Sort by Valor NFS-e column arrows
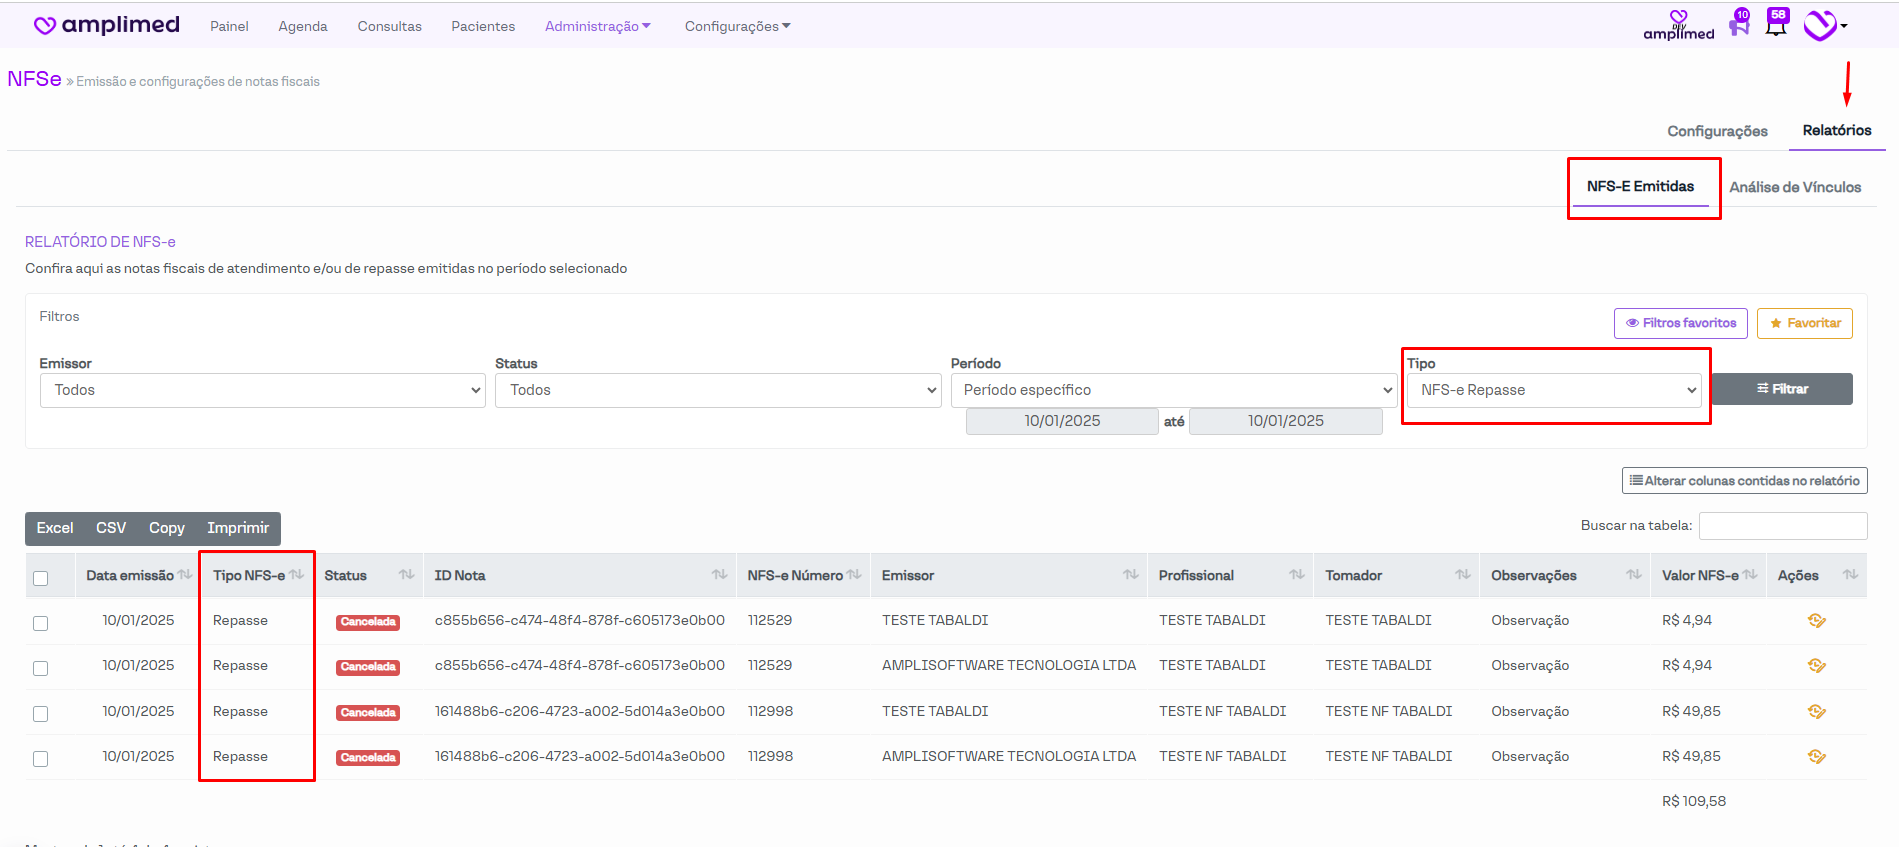The height and width of the screenshot is (847, 1899). coord(1749,575)
